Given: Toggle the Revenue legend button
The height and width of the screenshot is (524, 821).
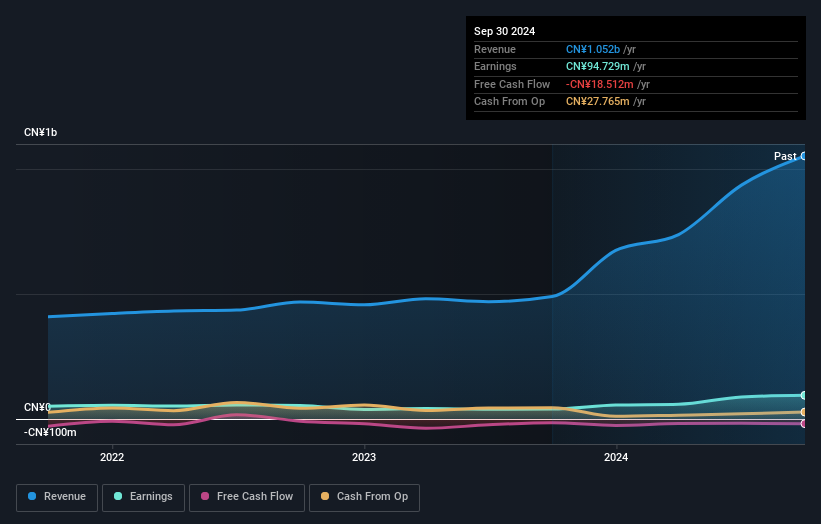Looking at the screenshot, I should pyautogui.click(x=57, y=497).
